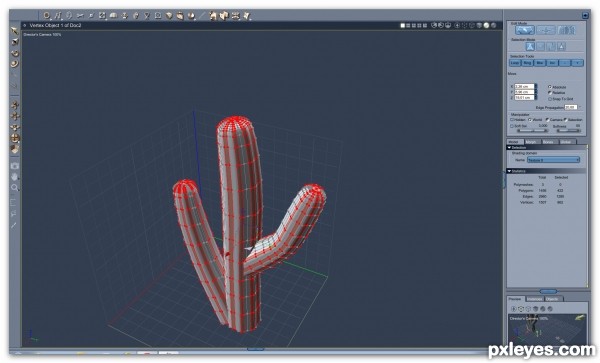
Task: Select the arrow selection tool in left toolbar
Action: 14,30
